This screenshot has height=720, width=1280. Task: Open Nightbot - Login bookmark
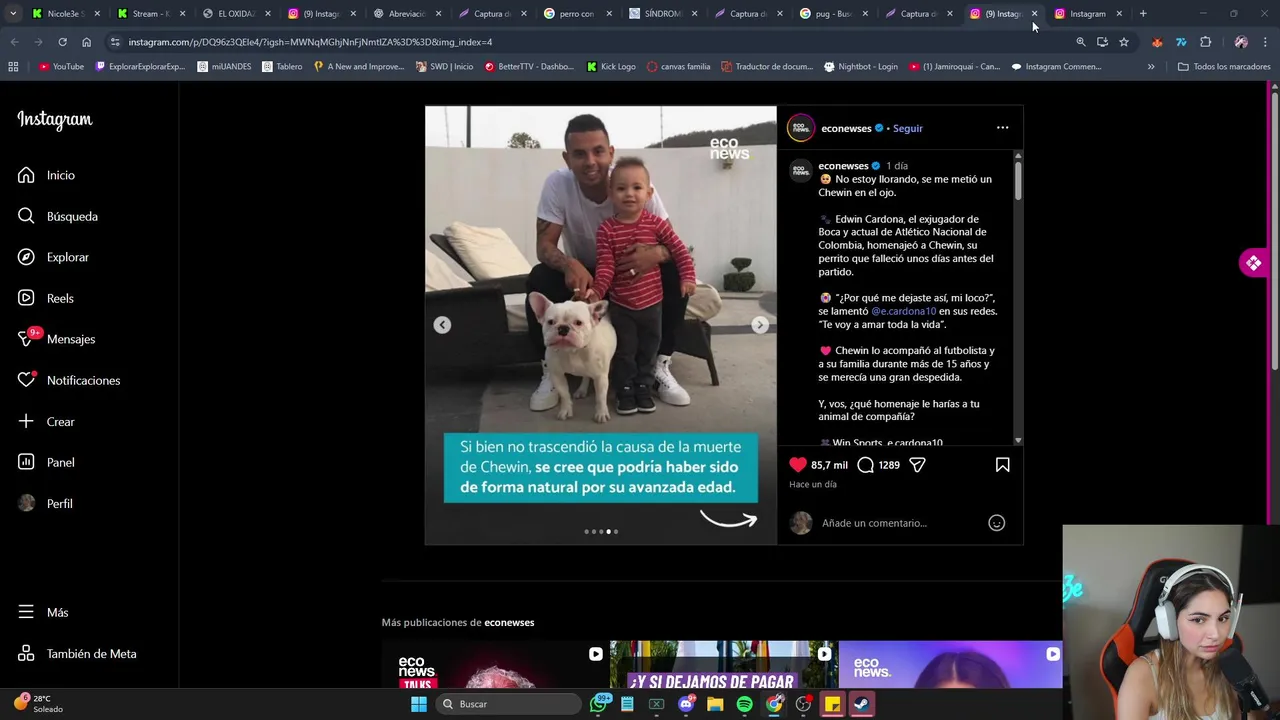coord(860,67)
